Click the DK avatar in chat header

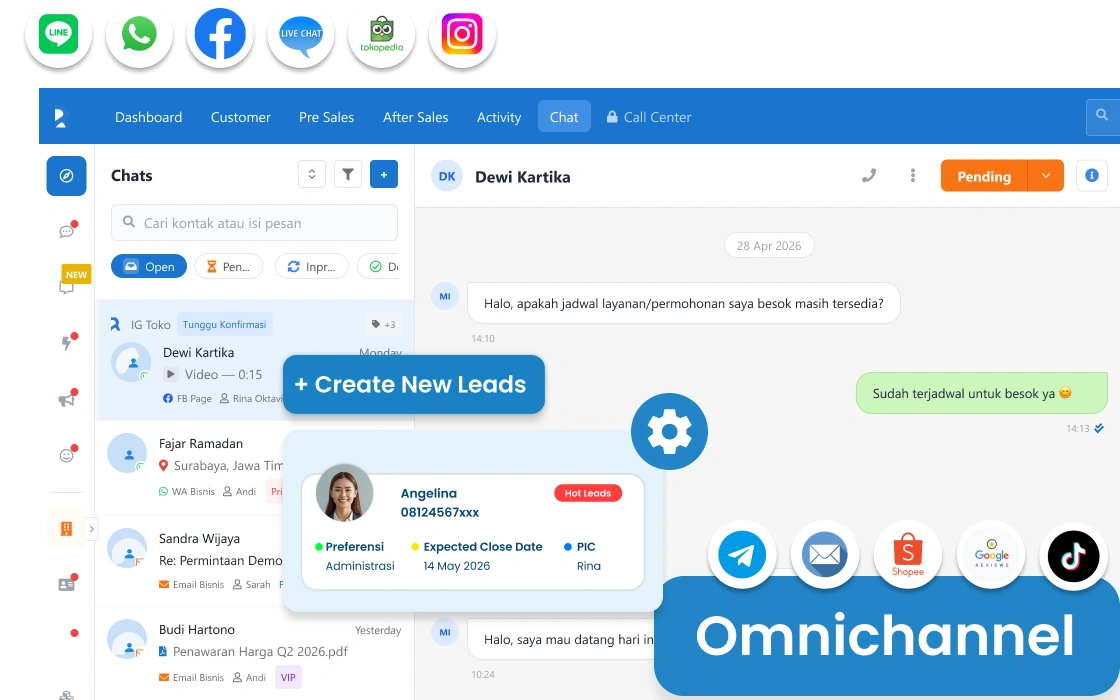tap(447, 176)
